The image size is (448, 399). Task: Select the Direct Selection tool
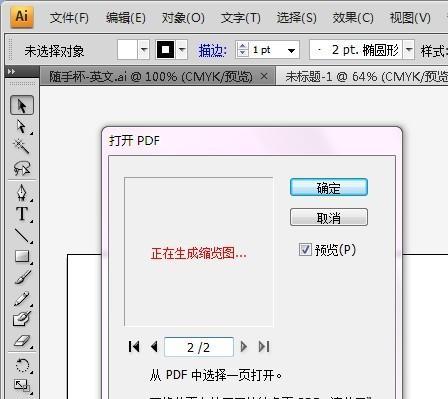click(22, 127)
